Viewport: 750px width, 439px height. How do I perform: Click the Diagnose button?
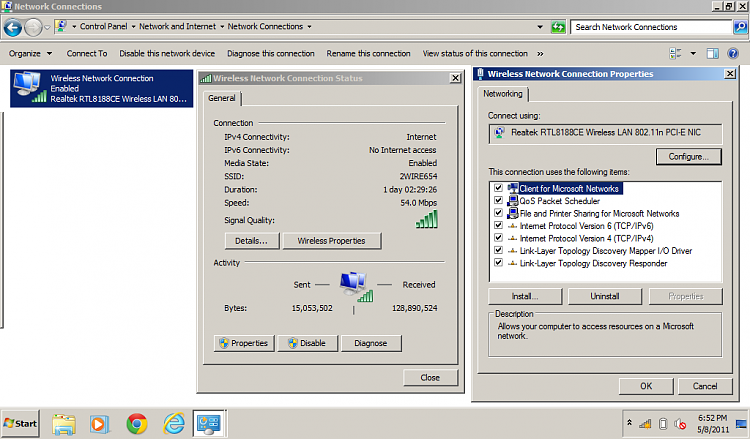pos(371,343)
